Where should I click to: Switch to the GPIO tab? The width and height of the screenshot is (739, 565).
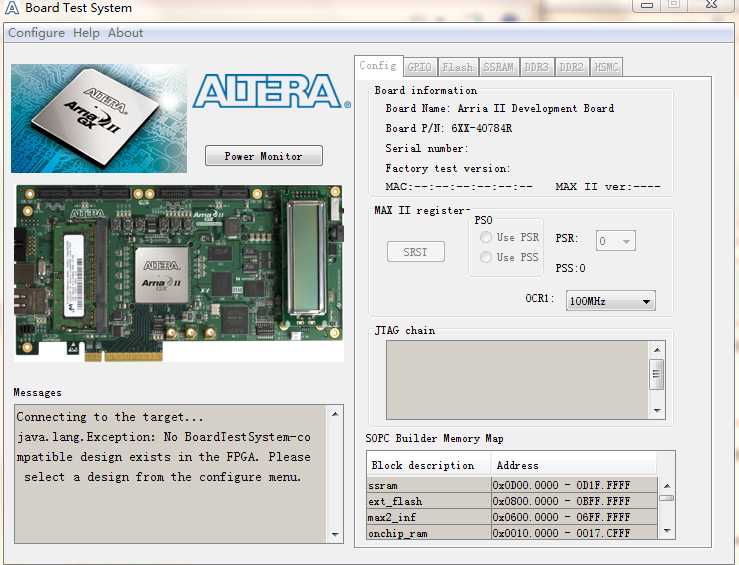click(419, 67)
